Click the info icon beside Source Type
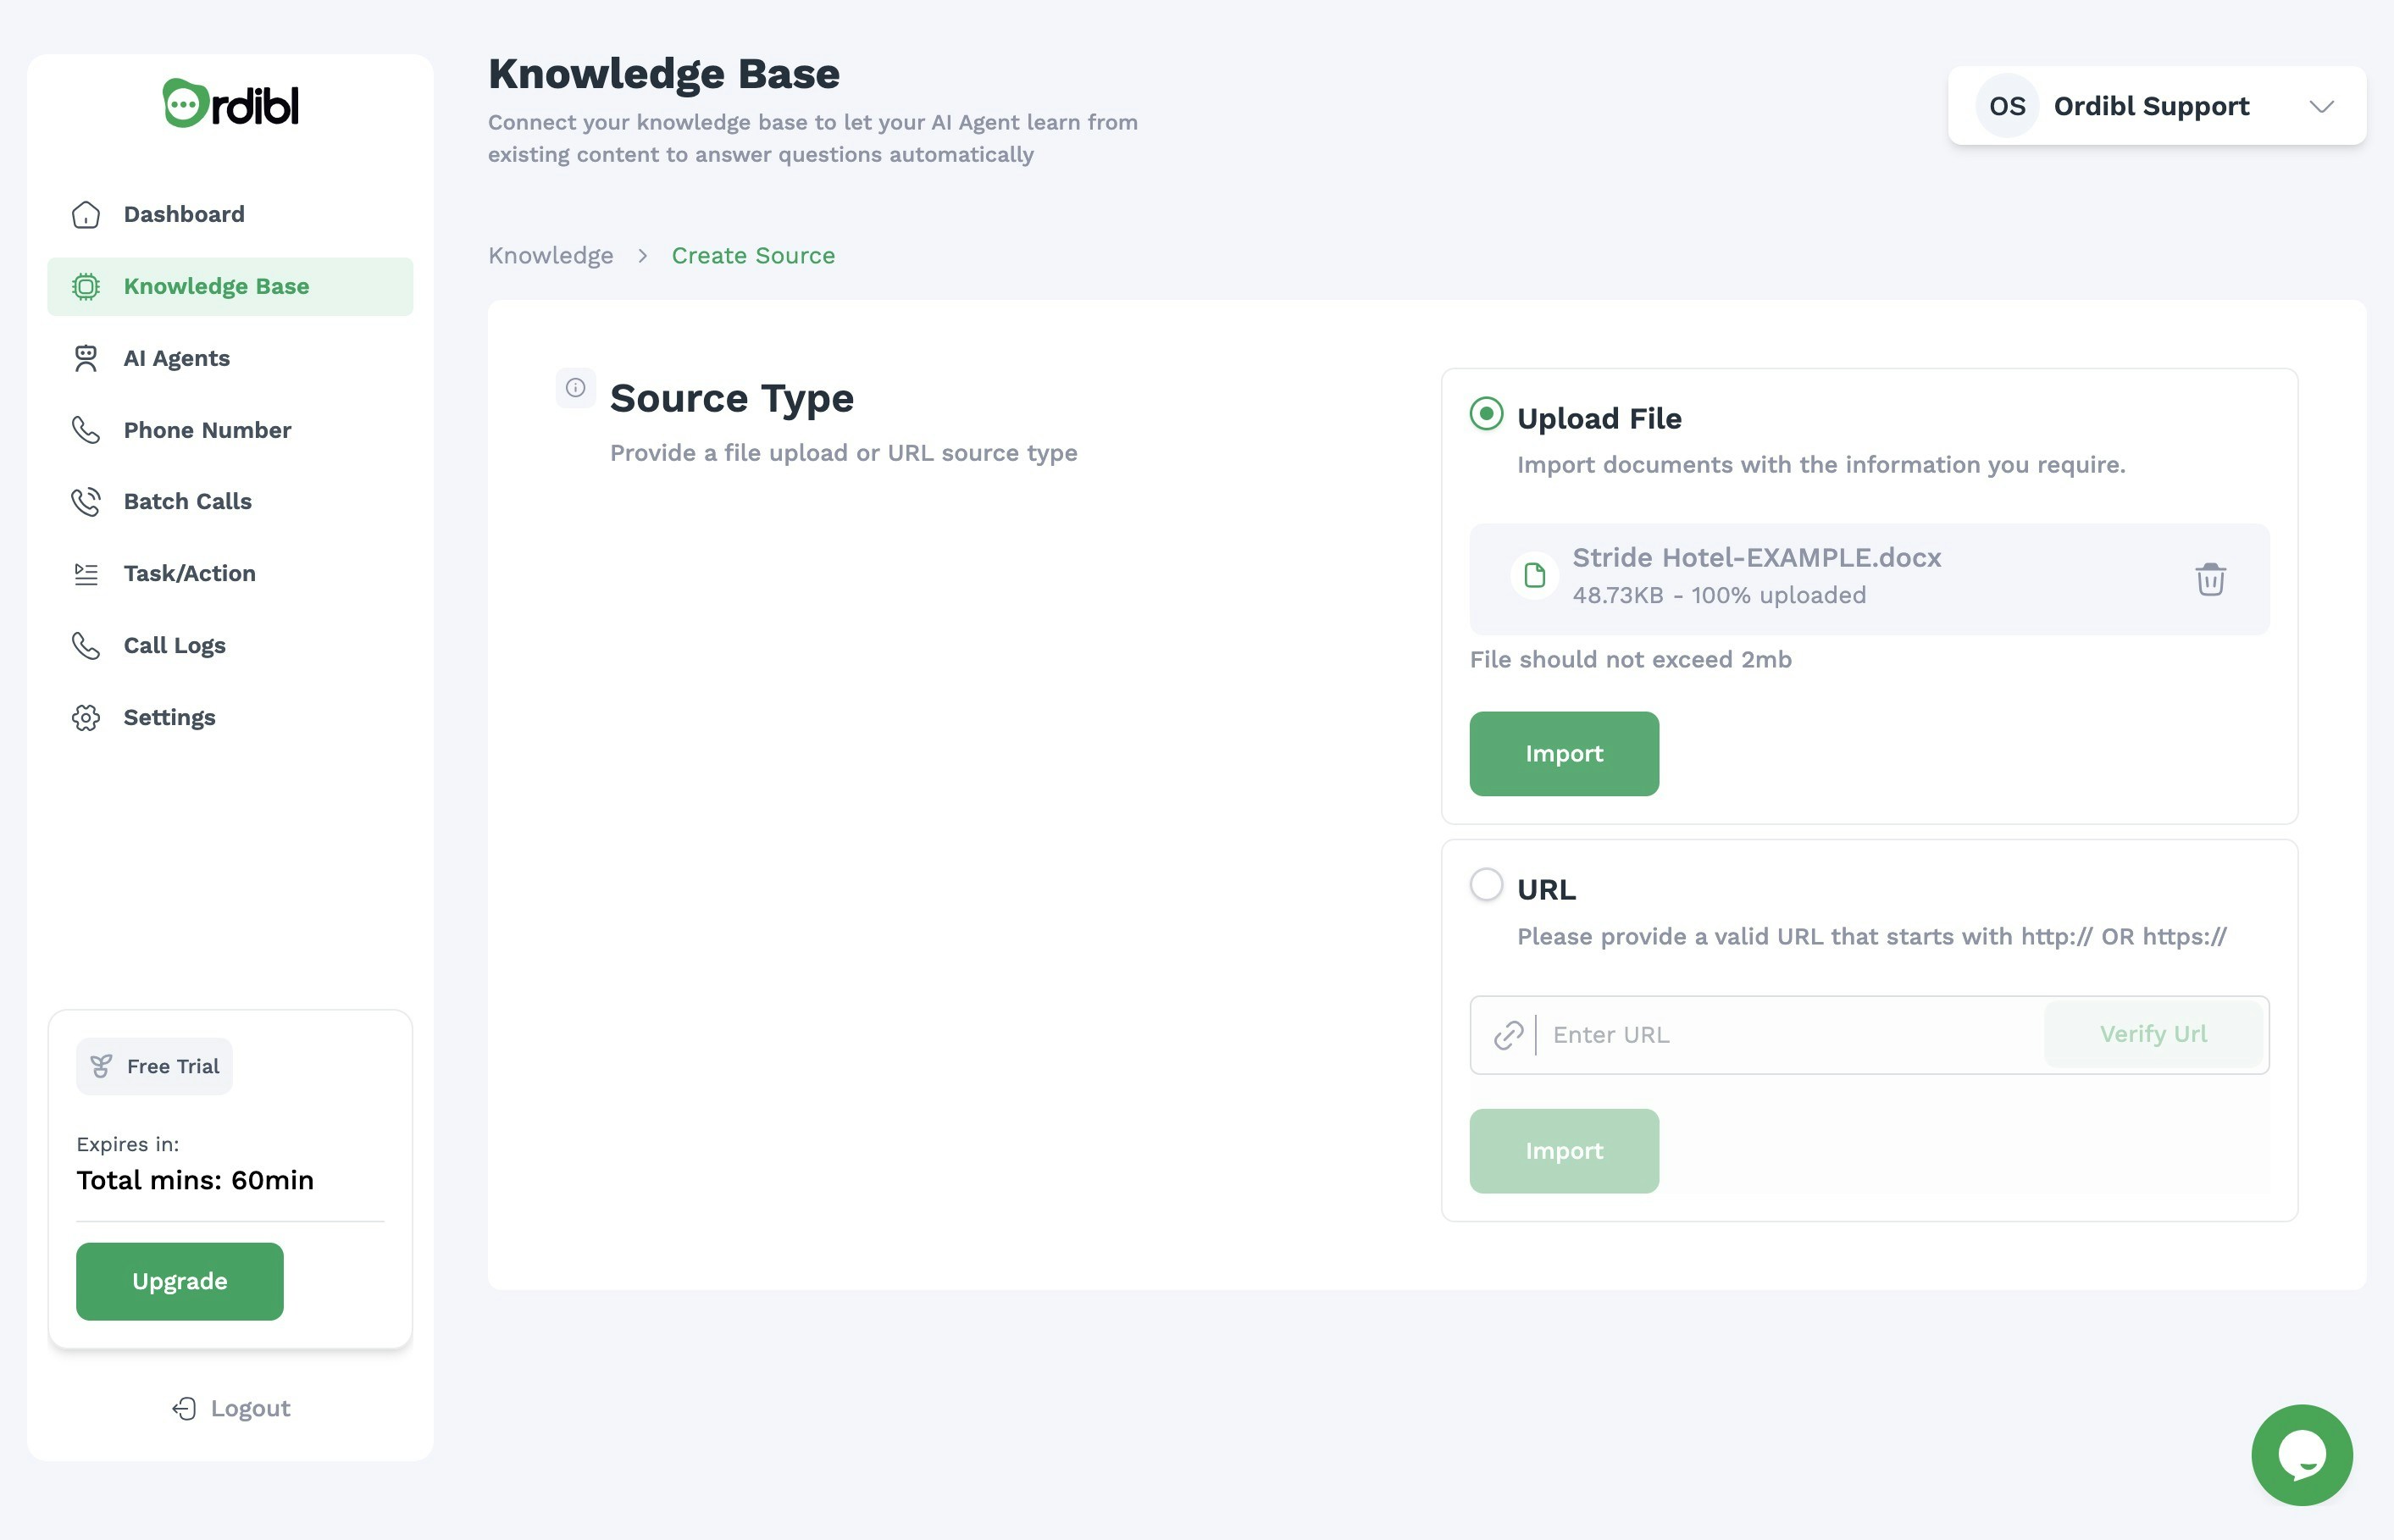Screen dimensions: 2394x1540 pyautogui.click(x=575, y=388)
